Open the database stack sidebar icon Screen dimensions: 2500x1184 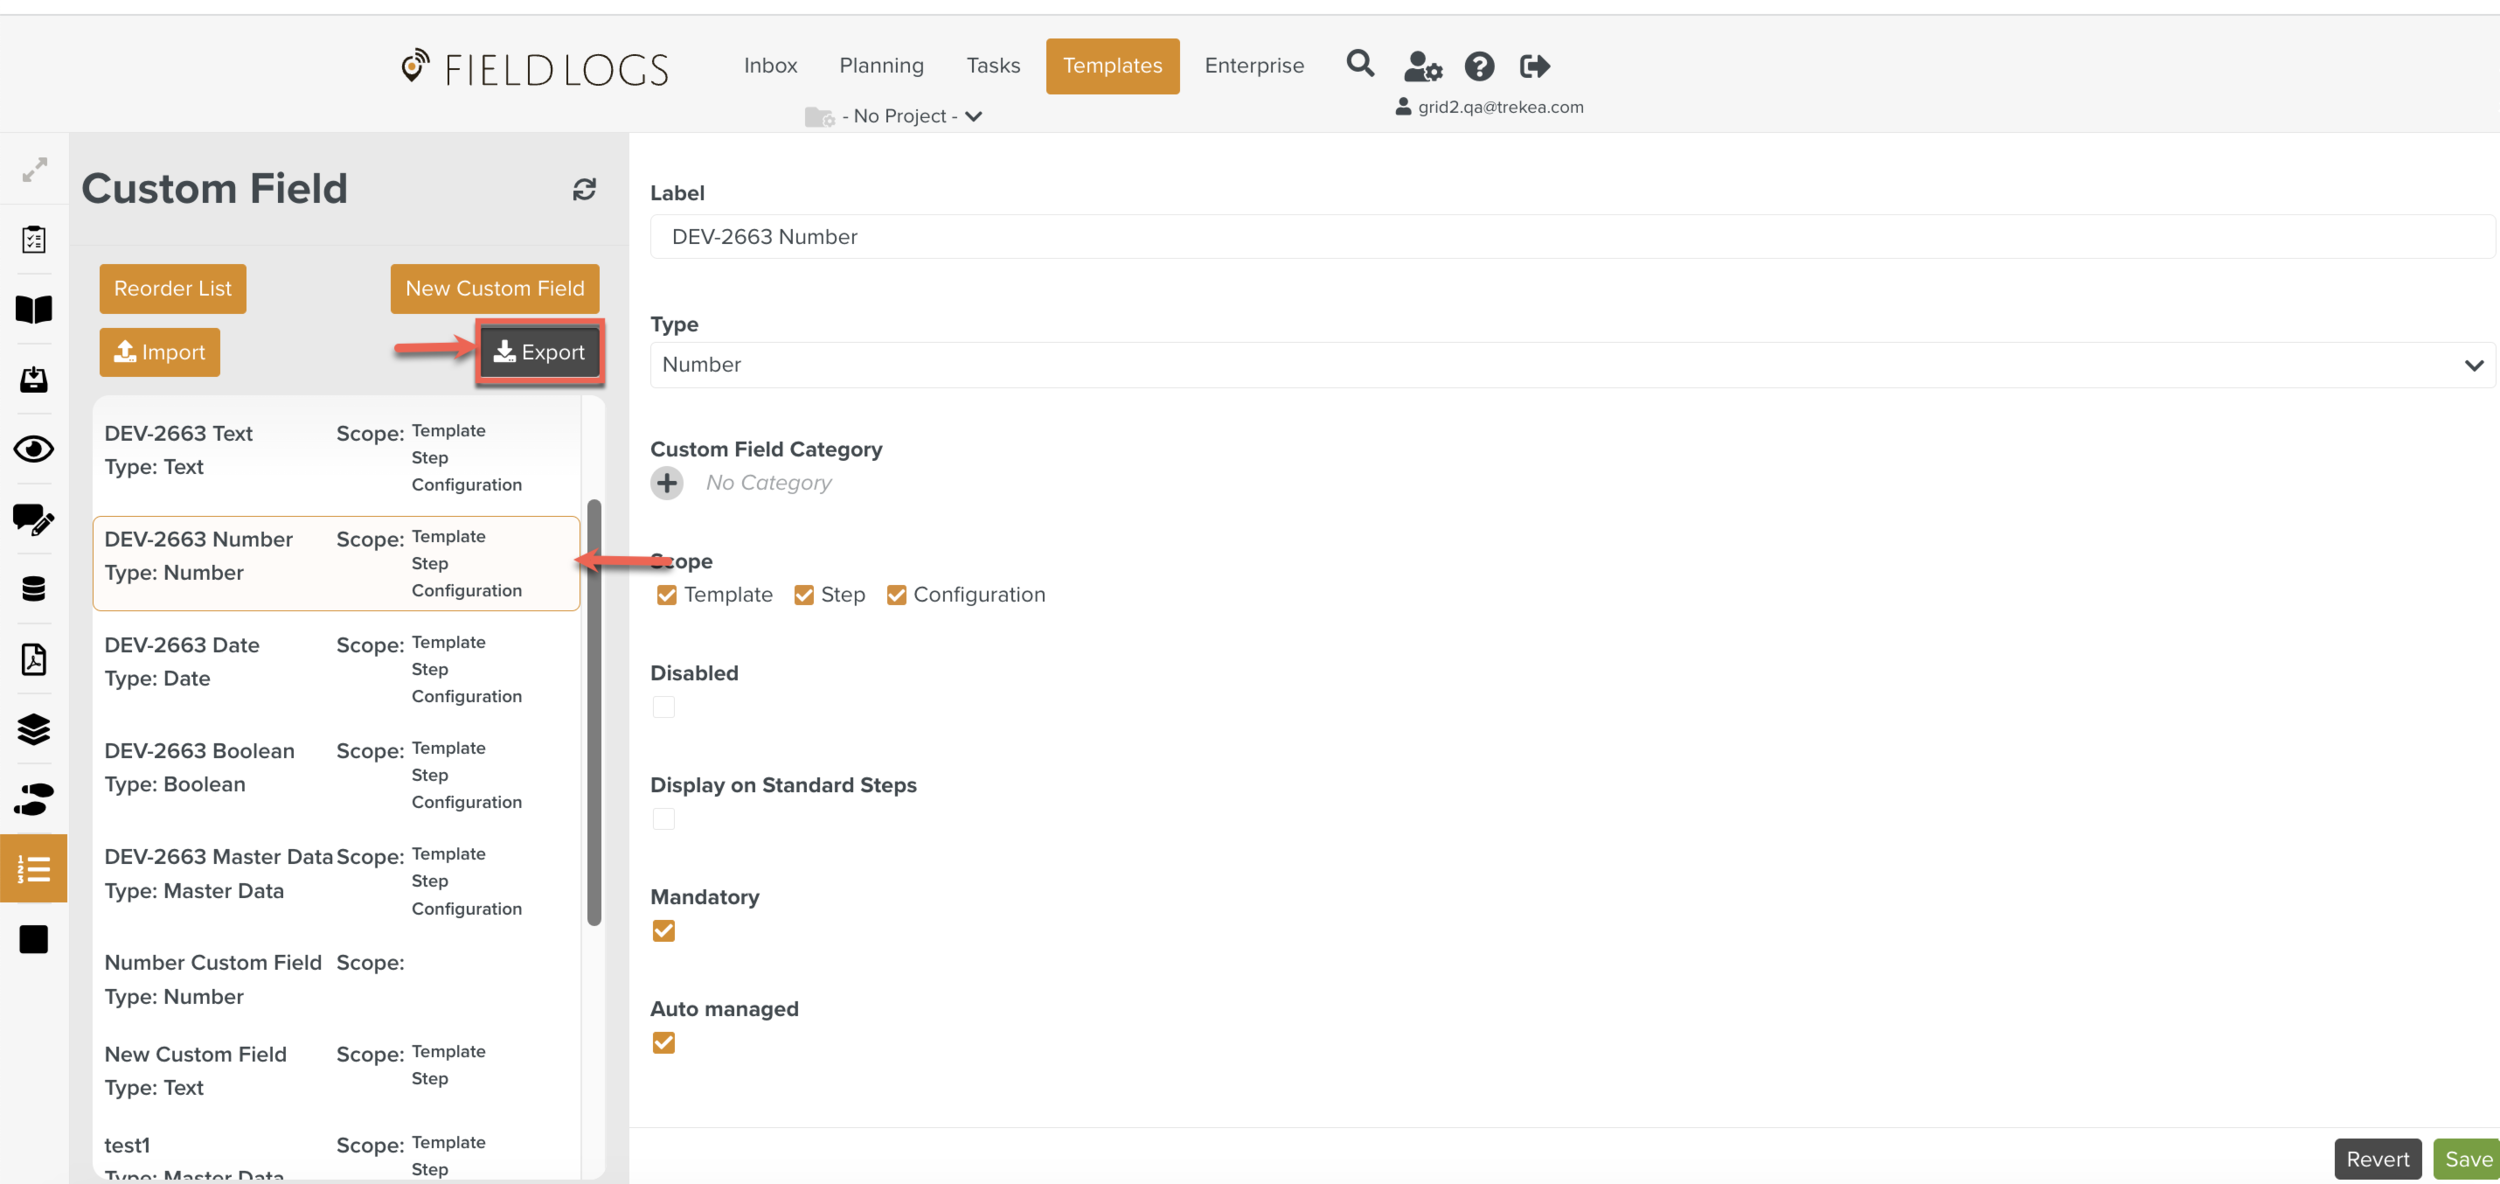tap(34, 589)
